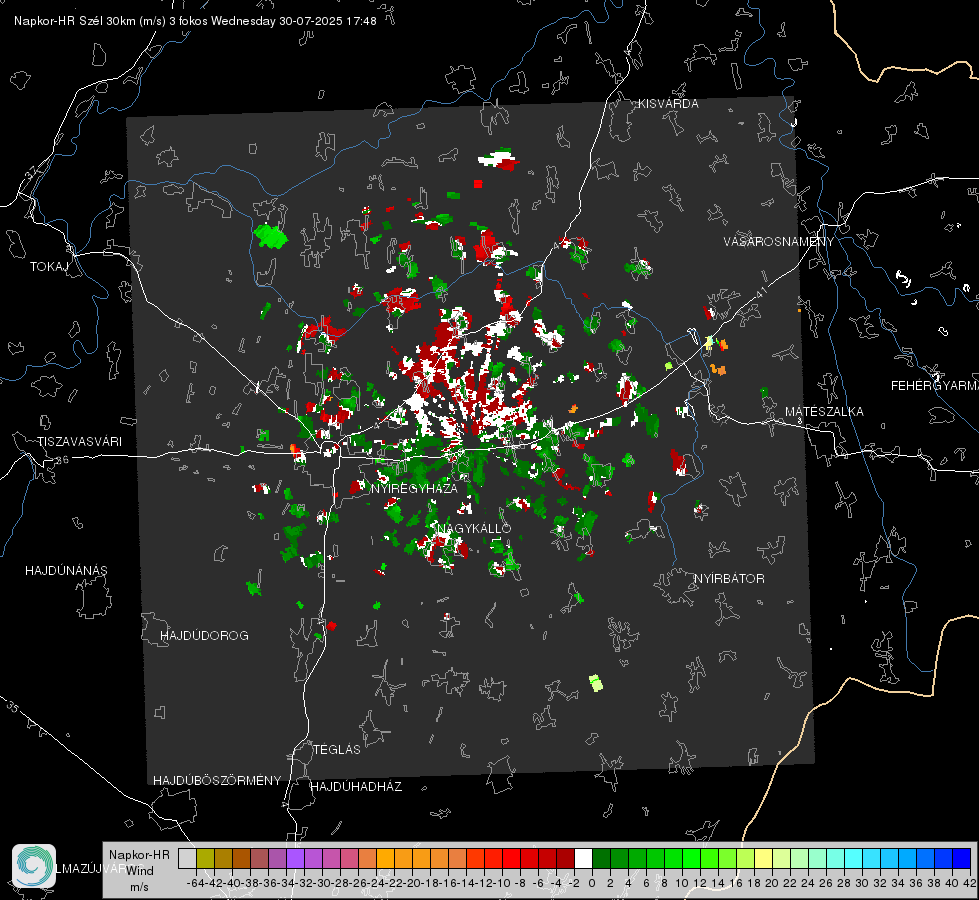
Task: Click the legend value label -64
Action: [195, 883]
